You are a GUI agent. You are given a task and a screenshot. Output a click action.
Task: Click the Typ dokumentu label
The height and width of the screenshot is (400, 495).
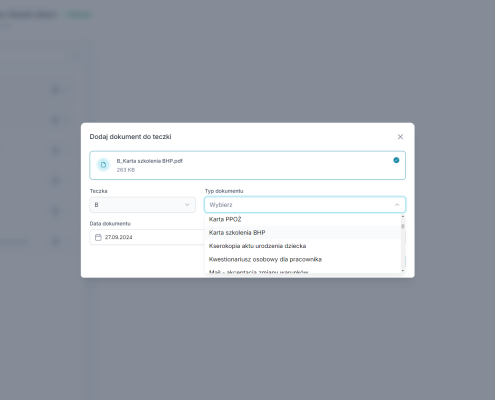tap(224, 191)
